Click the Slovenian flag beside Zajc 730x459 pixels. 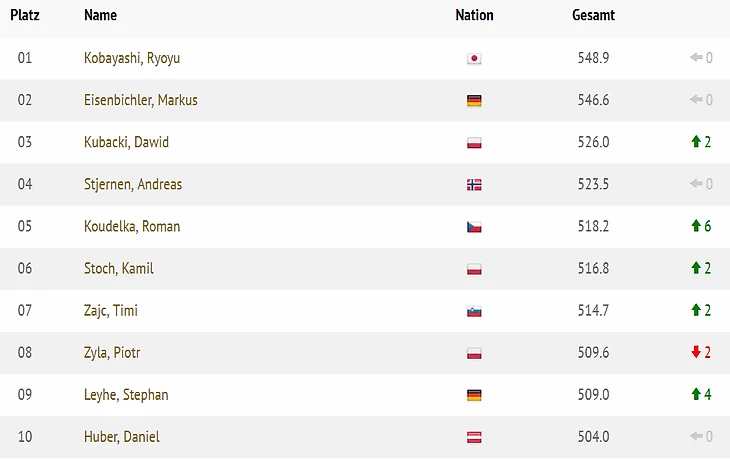tap(474, 311)
